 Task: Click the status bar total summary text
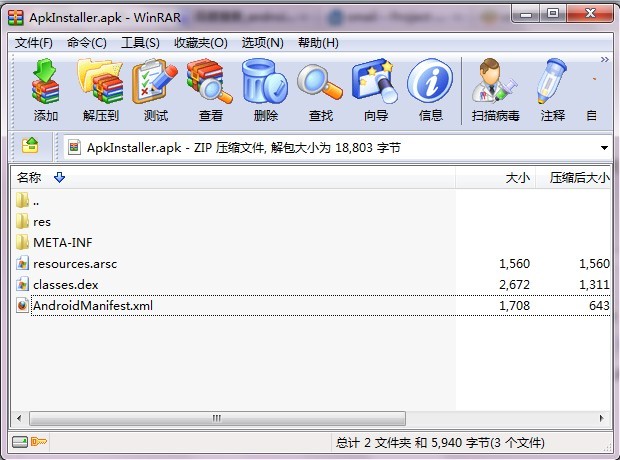pos(440,442)
